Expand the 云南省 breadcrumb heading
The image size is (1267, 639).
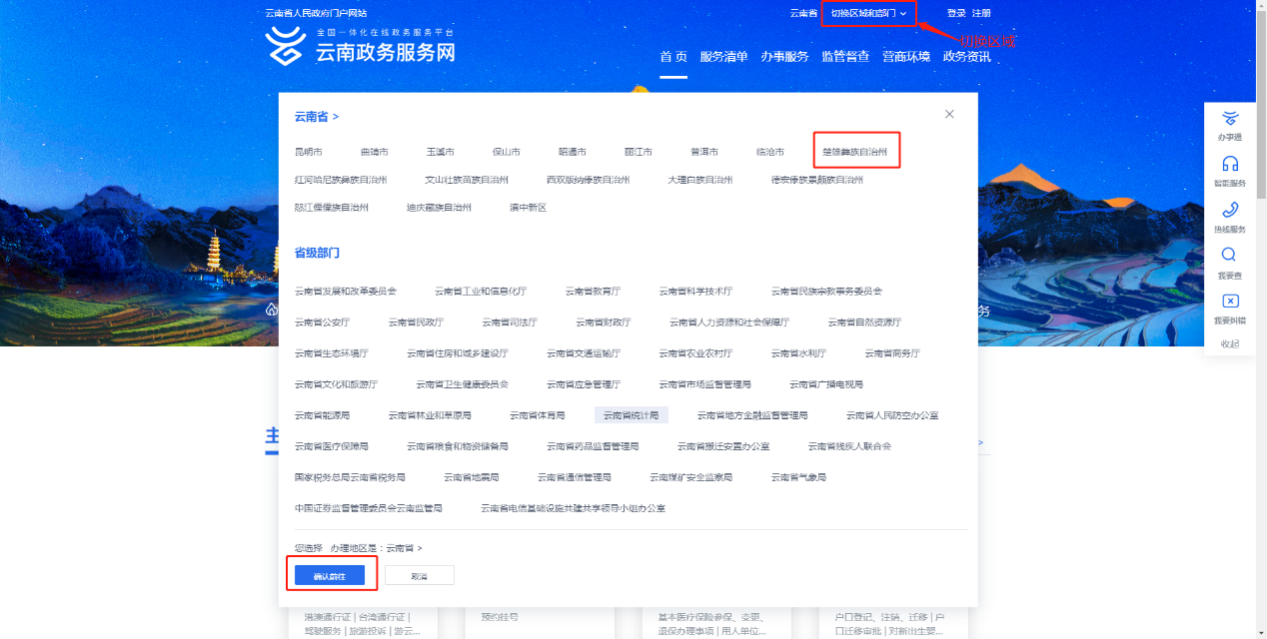(x=316, y=117)
